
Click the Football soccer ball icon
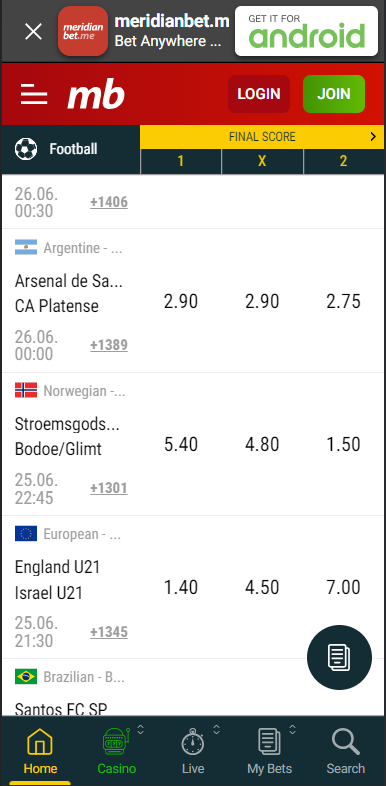(26, 149)
